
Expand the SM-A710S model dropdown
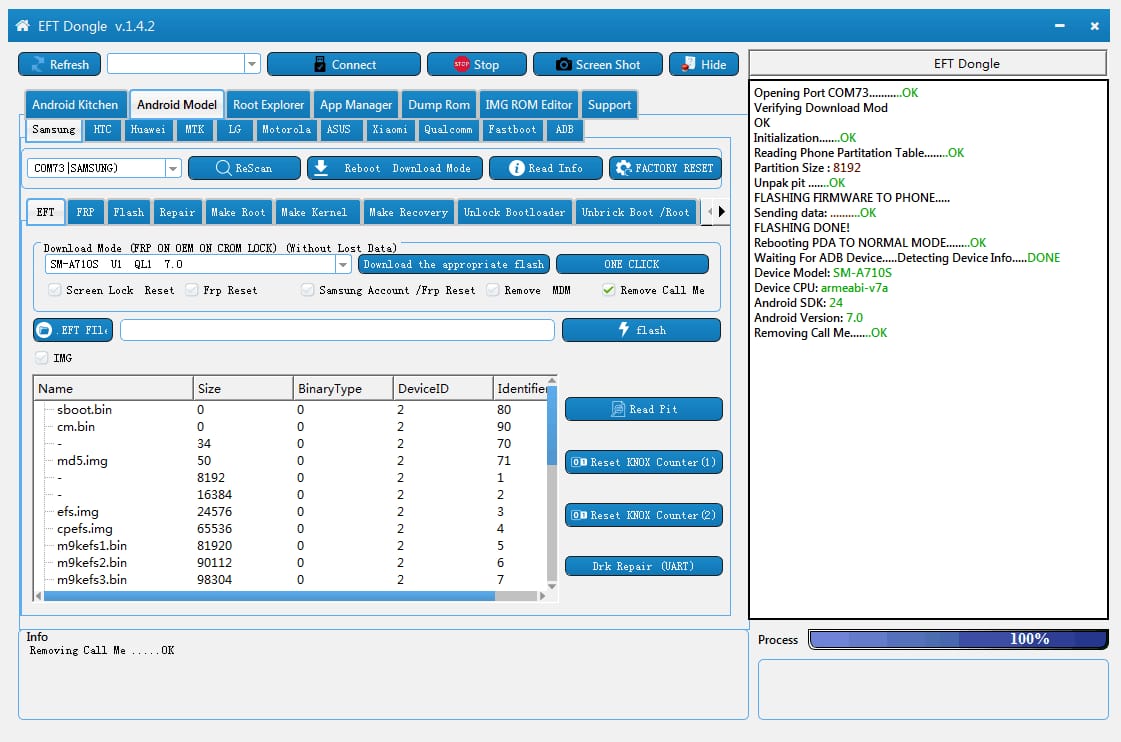click(343, 264)
